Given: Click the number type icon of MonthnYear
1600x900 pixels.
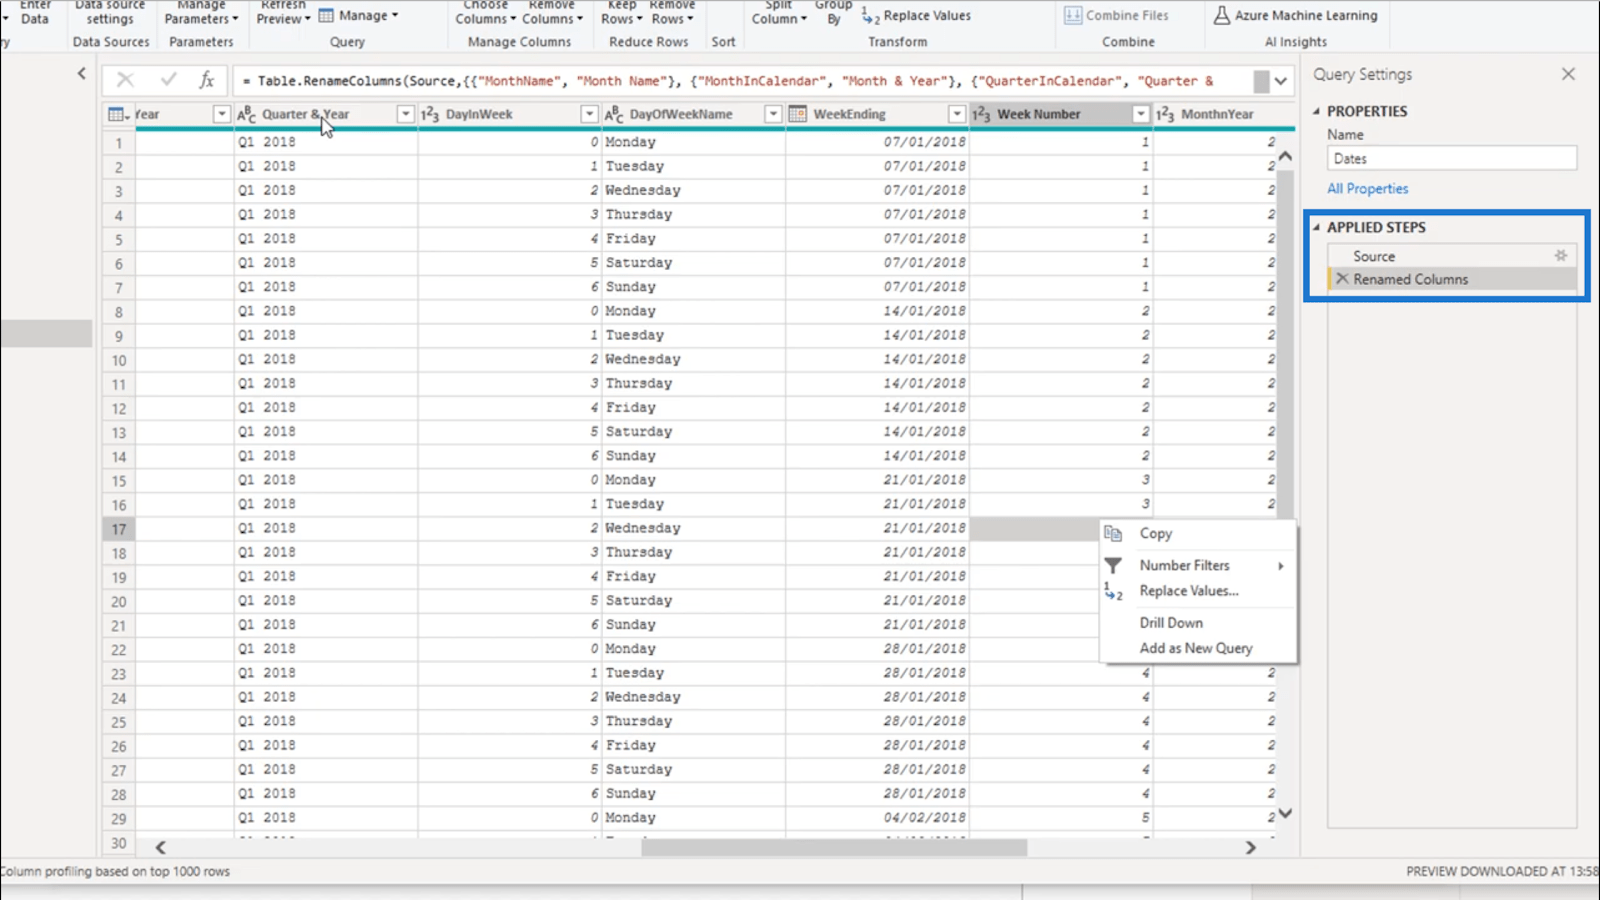Looking at the screenshot, I should pos(1165,114).
